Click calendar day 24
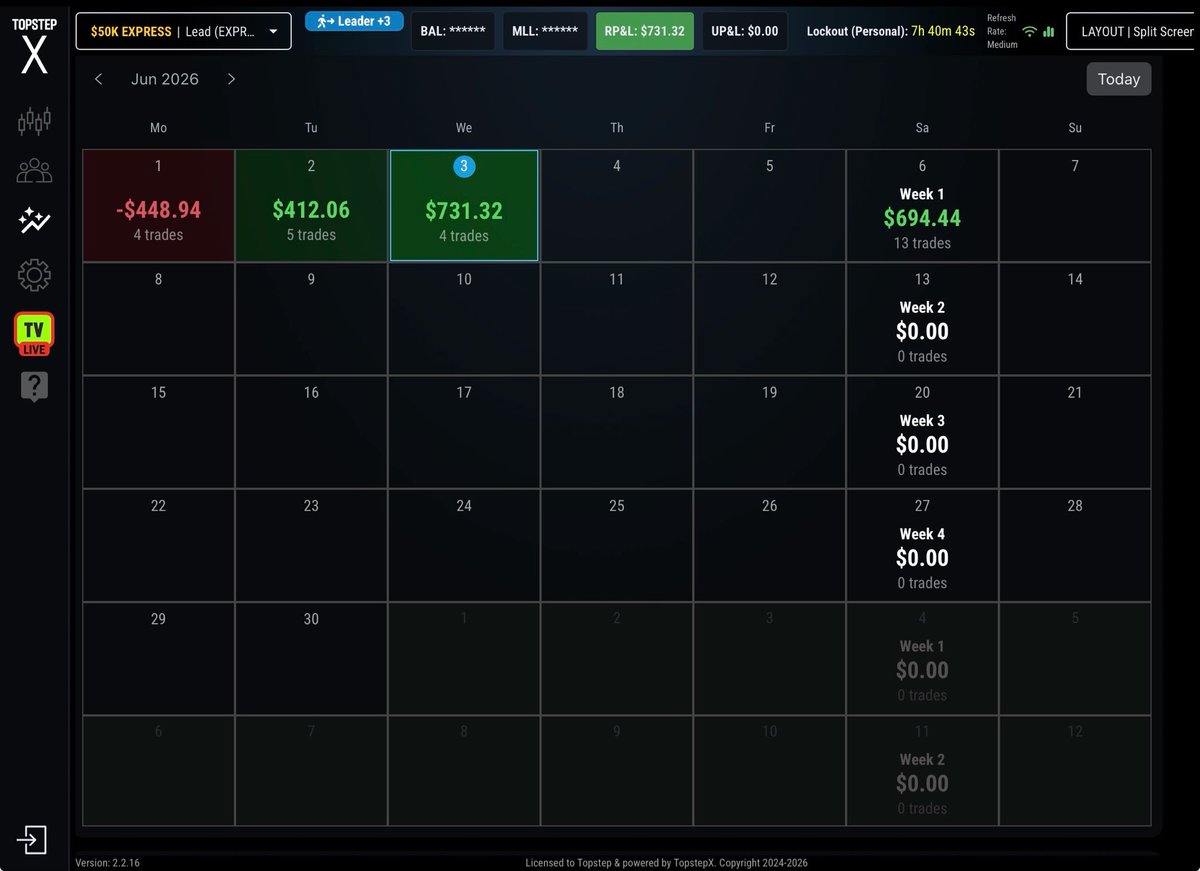1200x871 pixels. pos(464,545)
